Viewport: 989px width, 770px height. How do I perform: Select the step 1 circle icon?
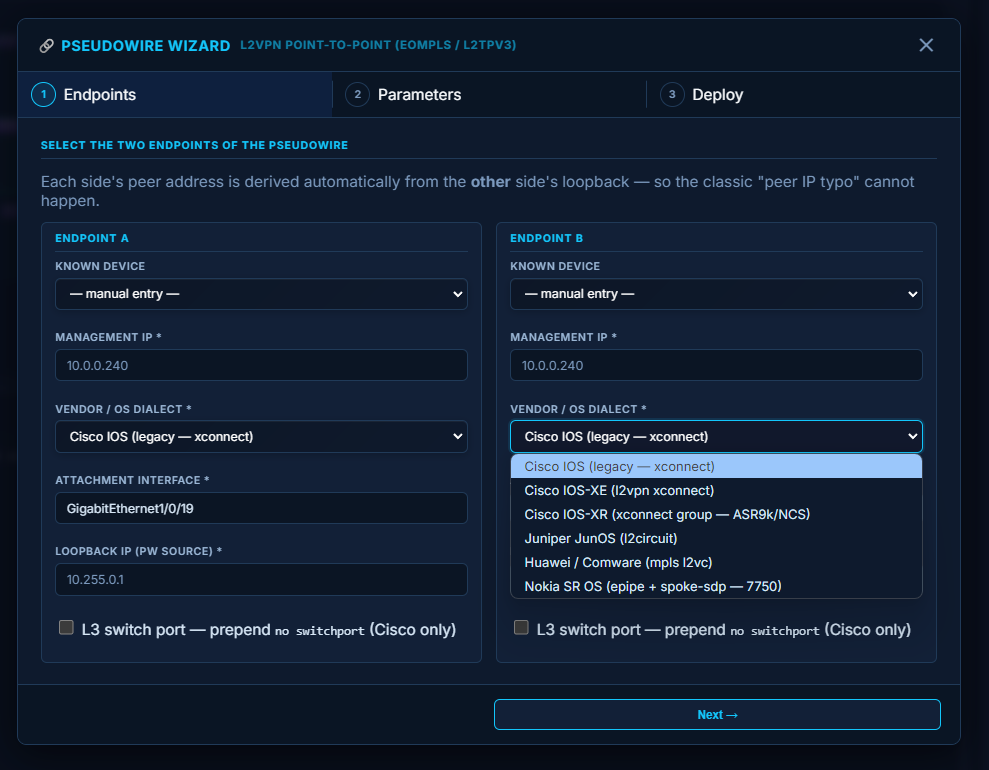click(44, 95)
